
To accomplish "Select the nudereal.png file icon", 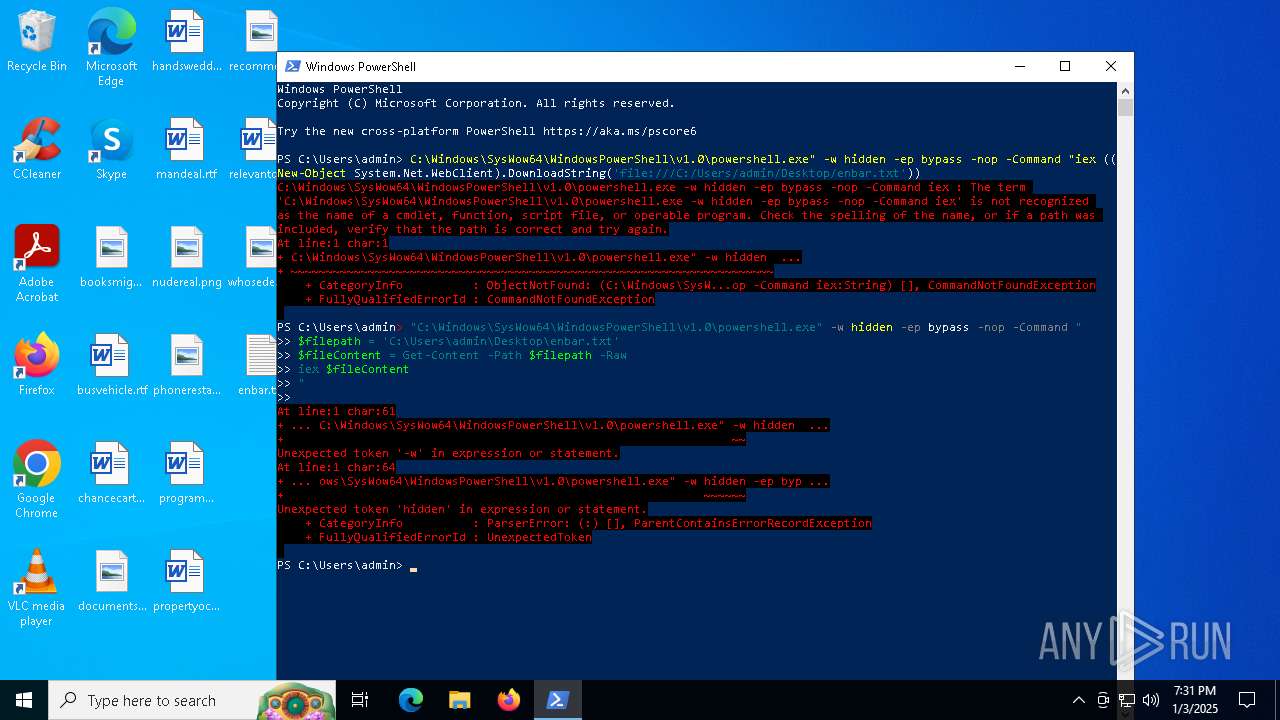I will [186, 257].
